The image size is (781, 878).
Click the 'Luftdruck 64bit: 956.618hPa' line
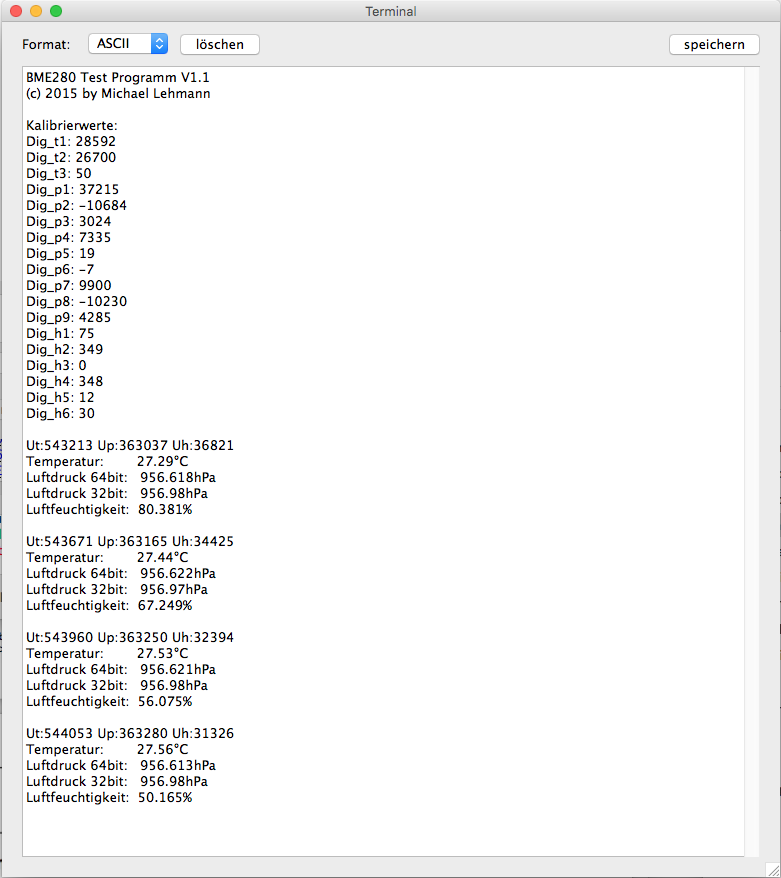pos(121,478)
